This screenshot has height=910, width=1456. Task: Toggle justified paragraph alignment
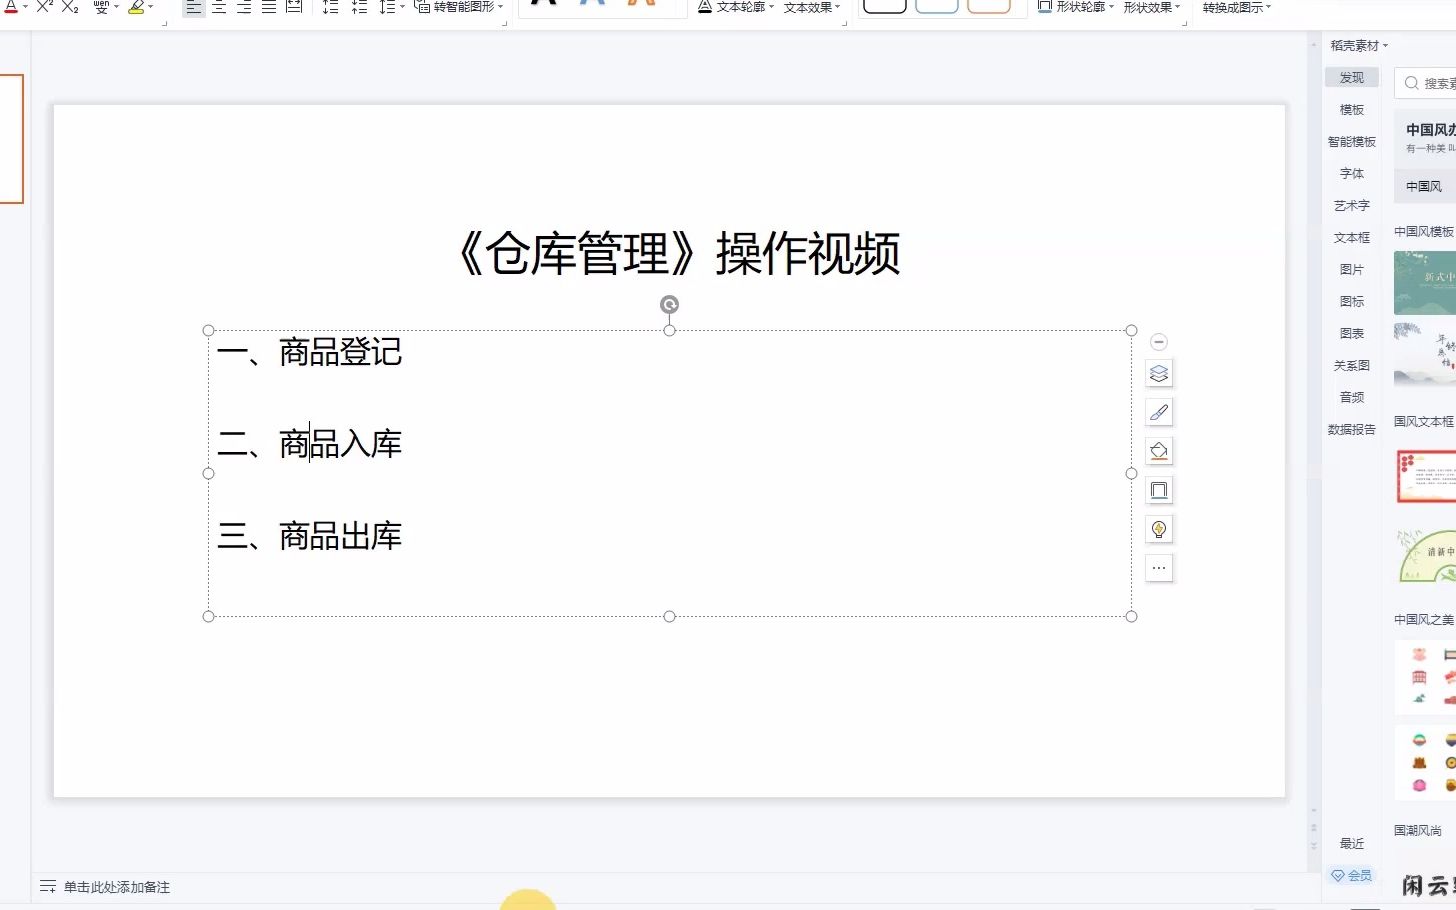pyautogui.click(x=268, y=8)
